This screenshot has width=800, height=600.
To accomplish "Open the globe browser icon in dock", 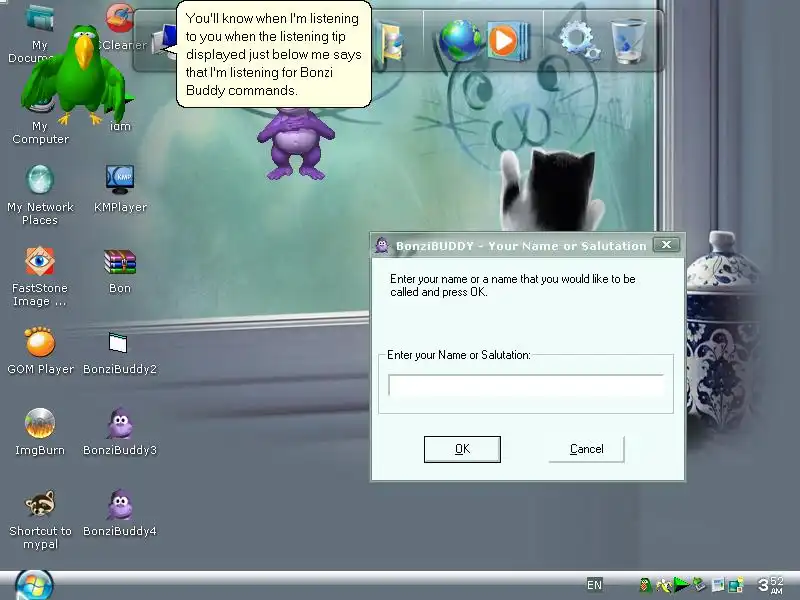I will (x=459, y=41).
